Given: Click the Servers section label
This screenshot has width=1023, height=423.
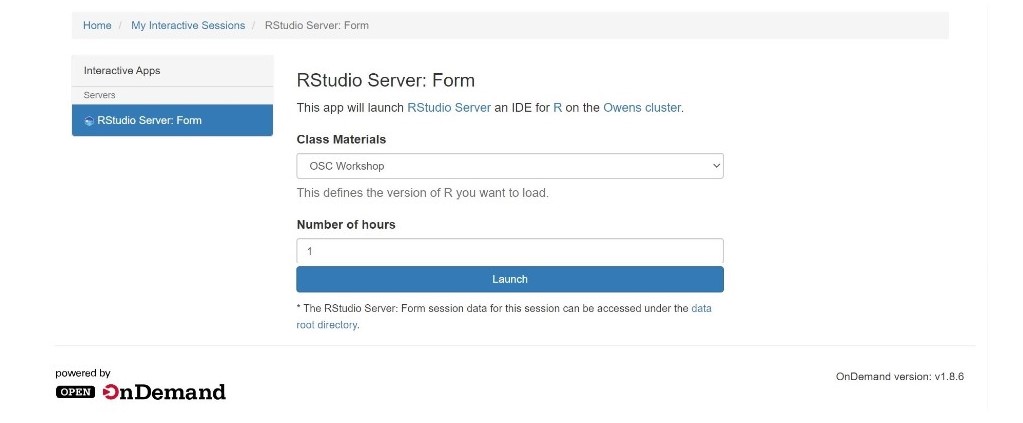Looking at the screenshot, I should tap(99, 95).
